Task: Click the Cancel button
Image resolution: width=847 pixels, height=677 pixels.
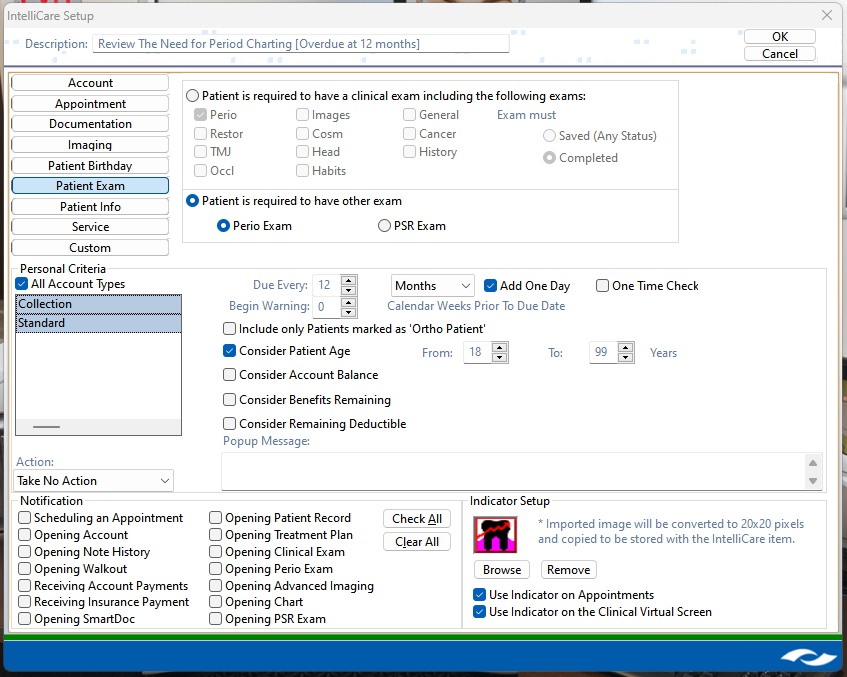Action: click(779, 53)
